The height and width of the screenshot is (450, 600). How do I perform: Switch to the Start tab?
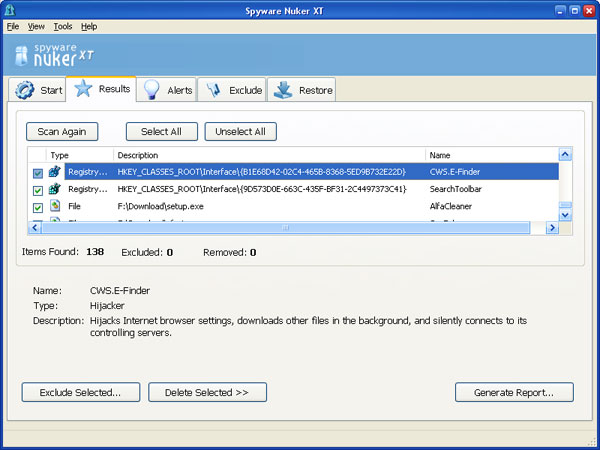click(37, 90)
